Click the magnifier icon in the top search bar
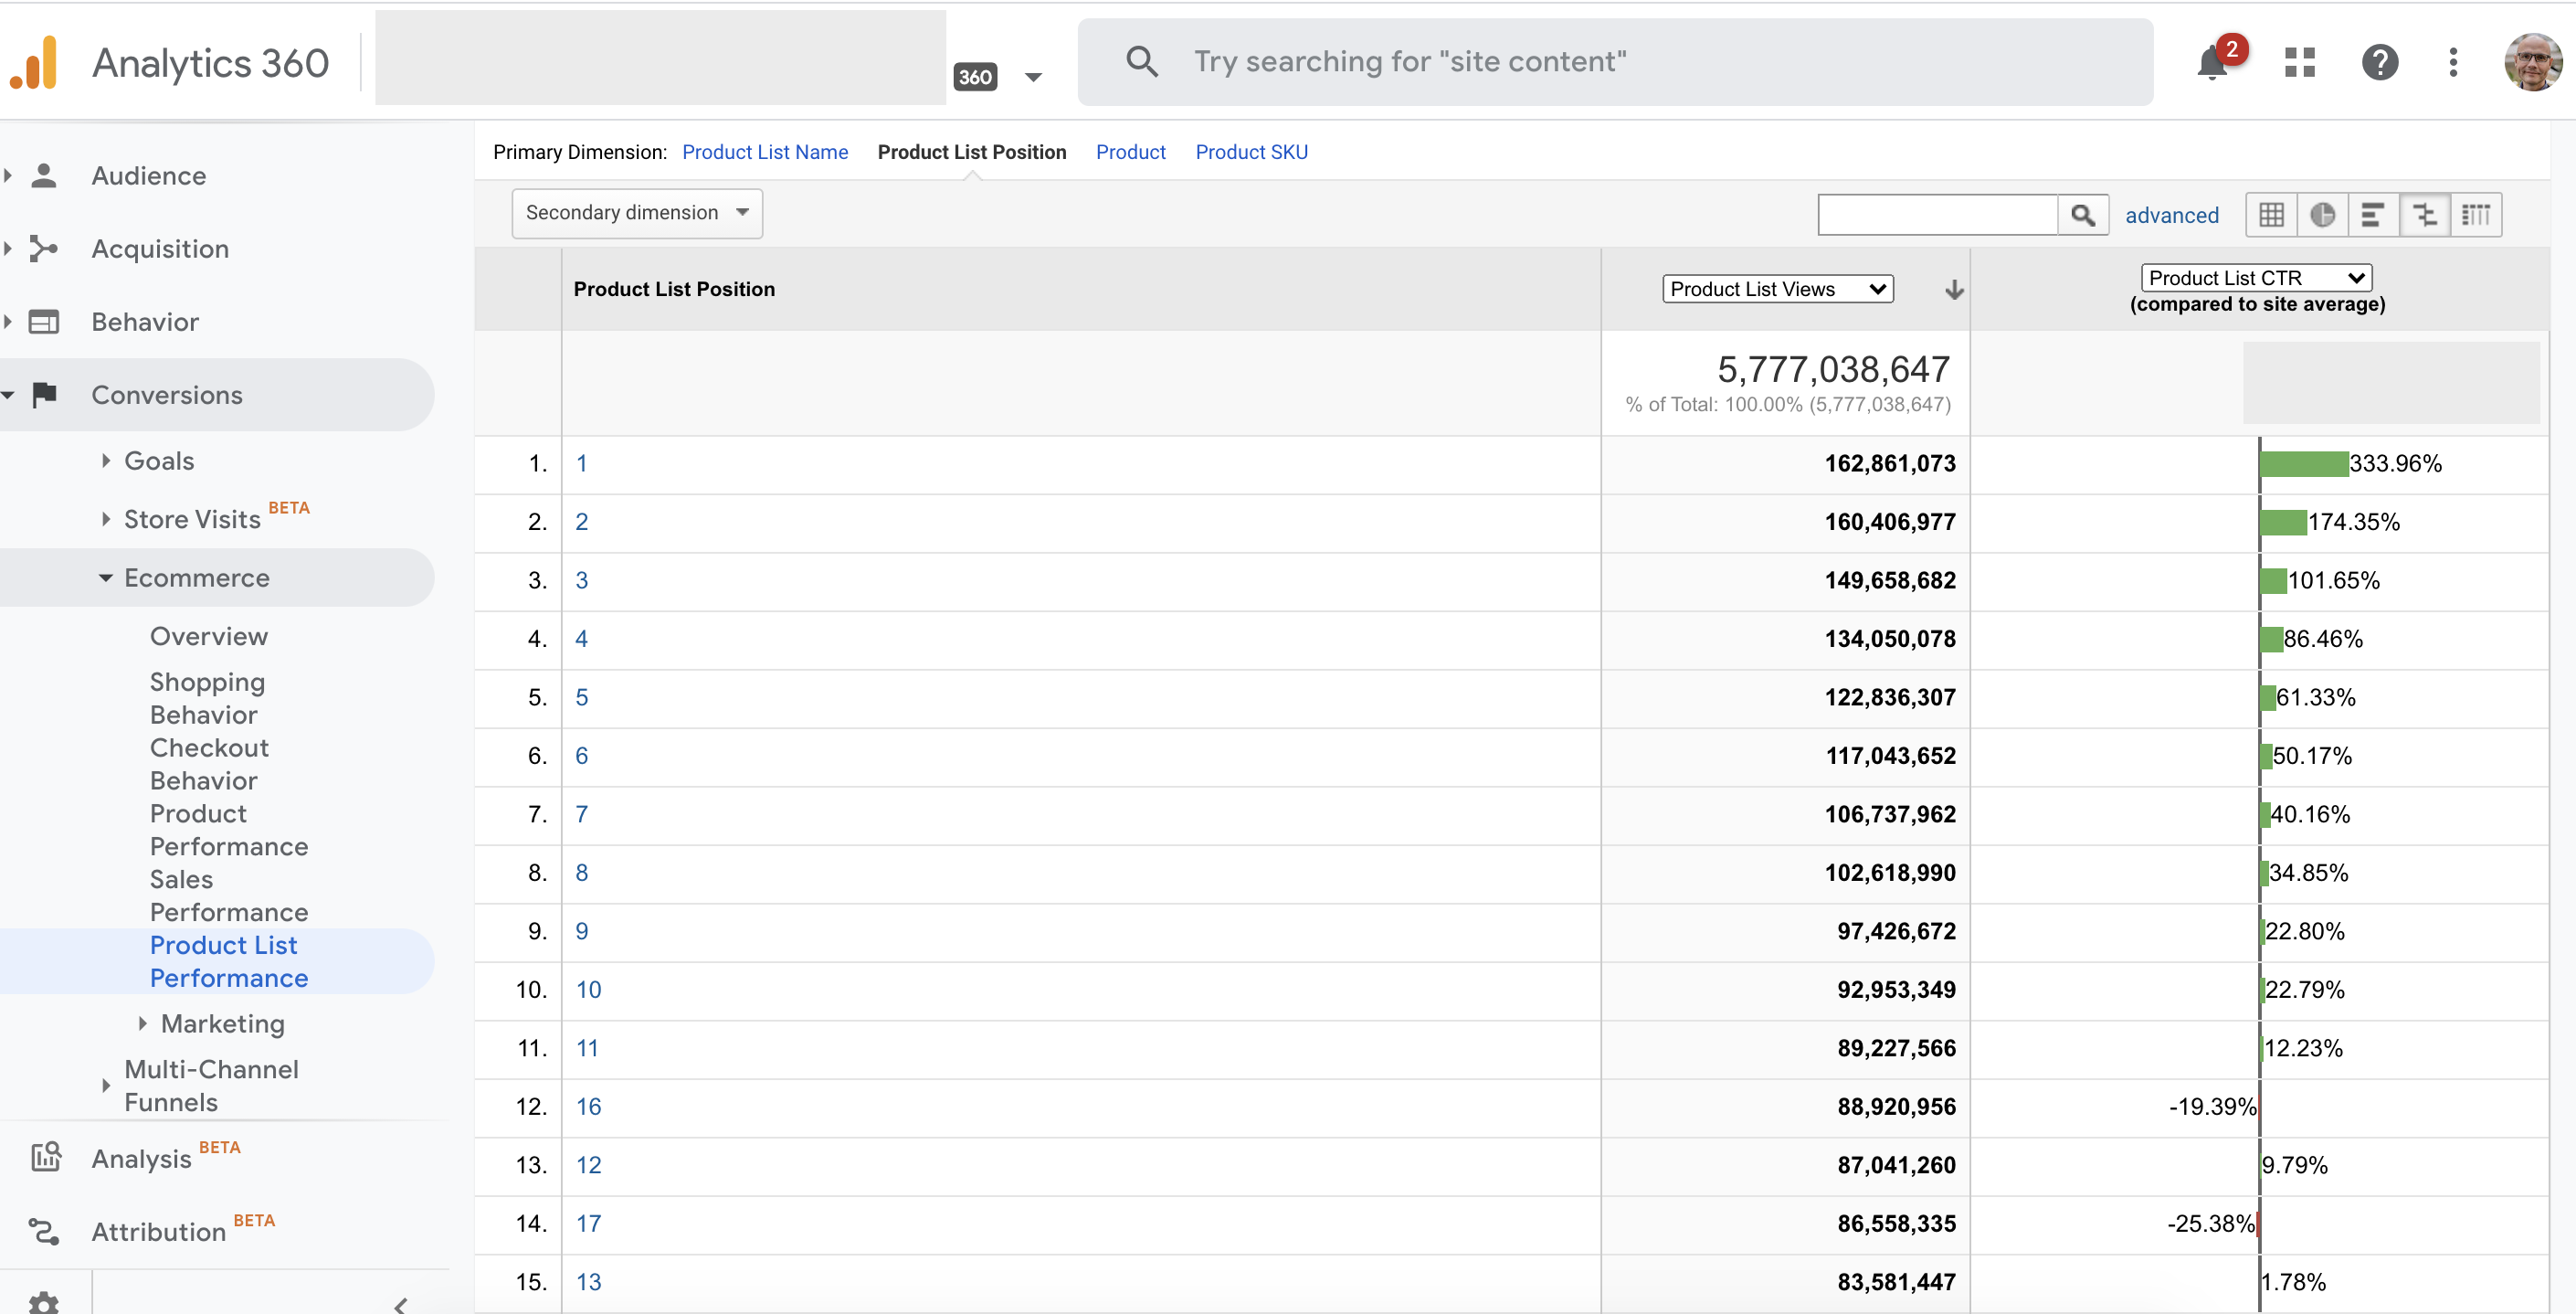The height and width of the screenshot is (1314, 2576). pyautogui.click(x=1142, y=62)
